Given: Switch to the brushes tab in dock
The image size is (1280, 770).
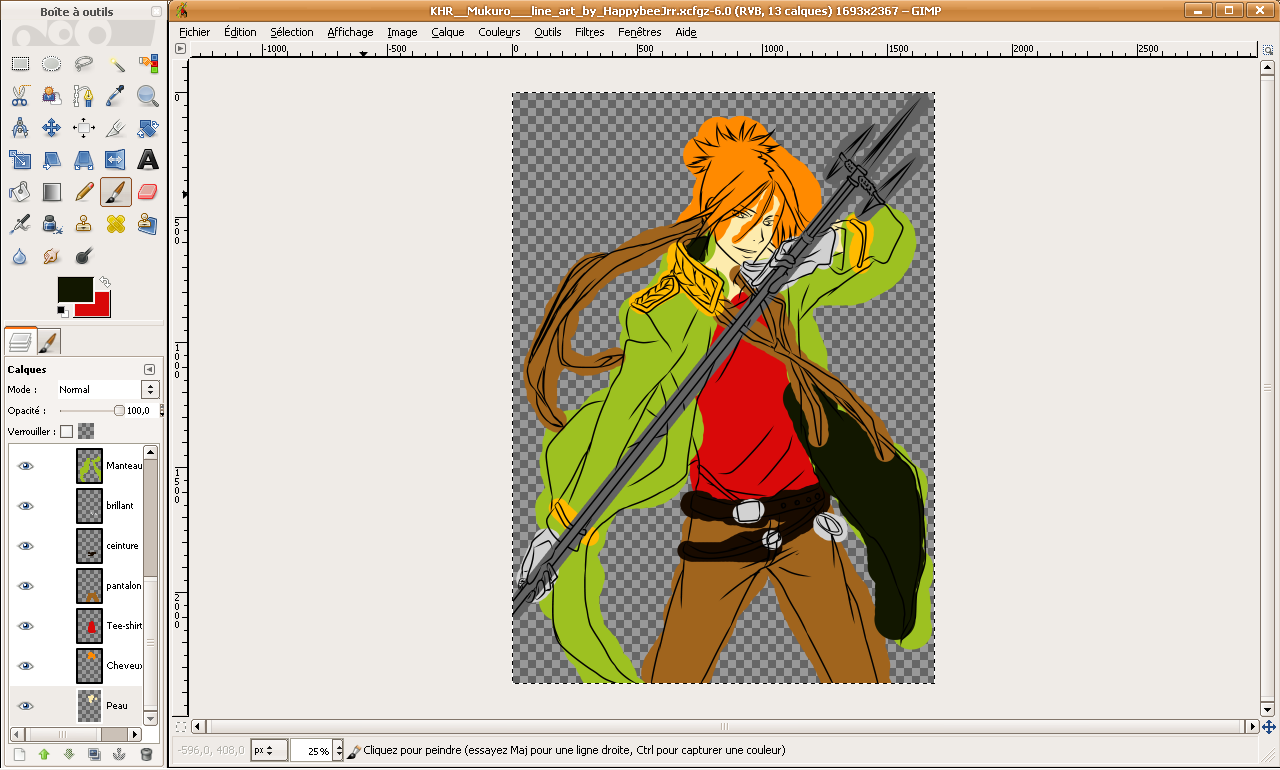Looking at the screenshot, I should point(49,343).
